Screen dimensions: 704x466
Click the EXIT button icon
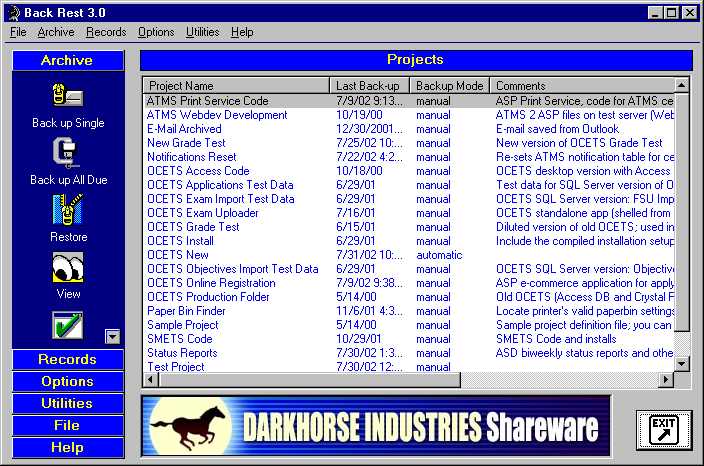point(664,430)
